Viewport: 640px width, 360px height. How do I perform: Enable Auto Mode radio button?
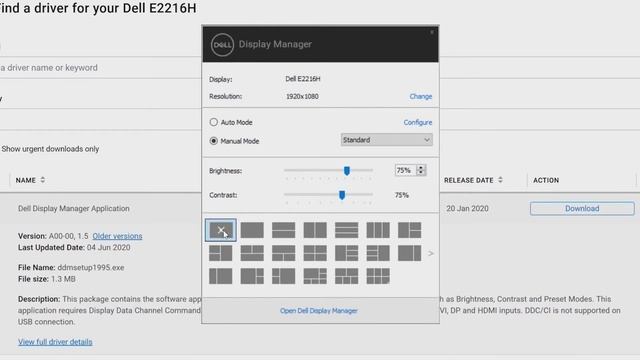213,122
